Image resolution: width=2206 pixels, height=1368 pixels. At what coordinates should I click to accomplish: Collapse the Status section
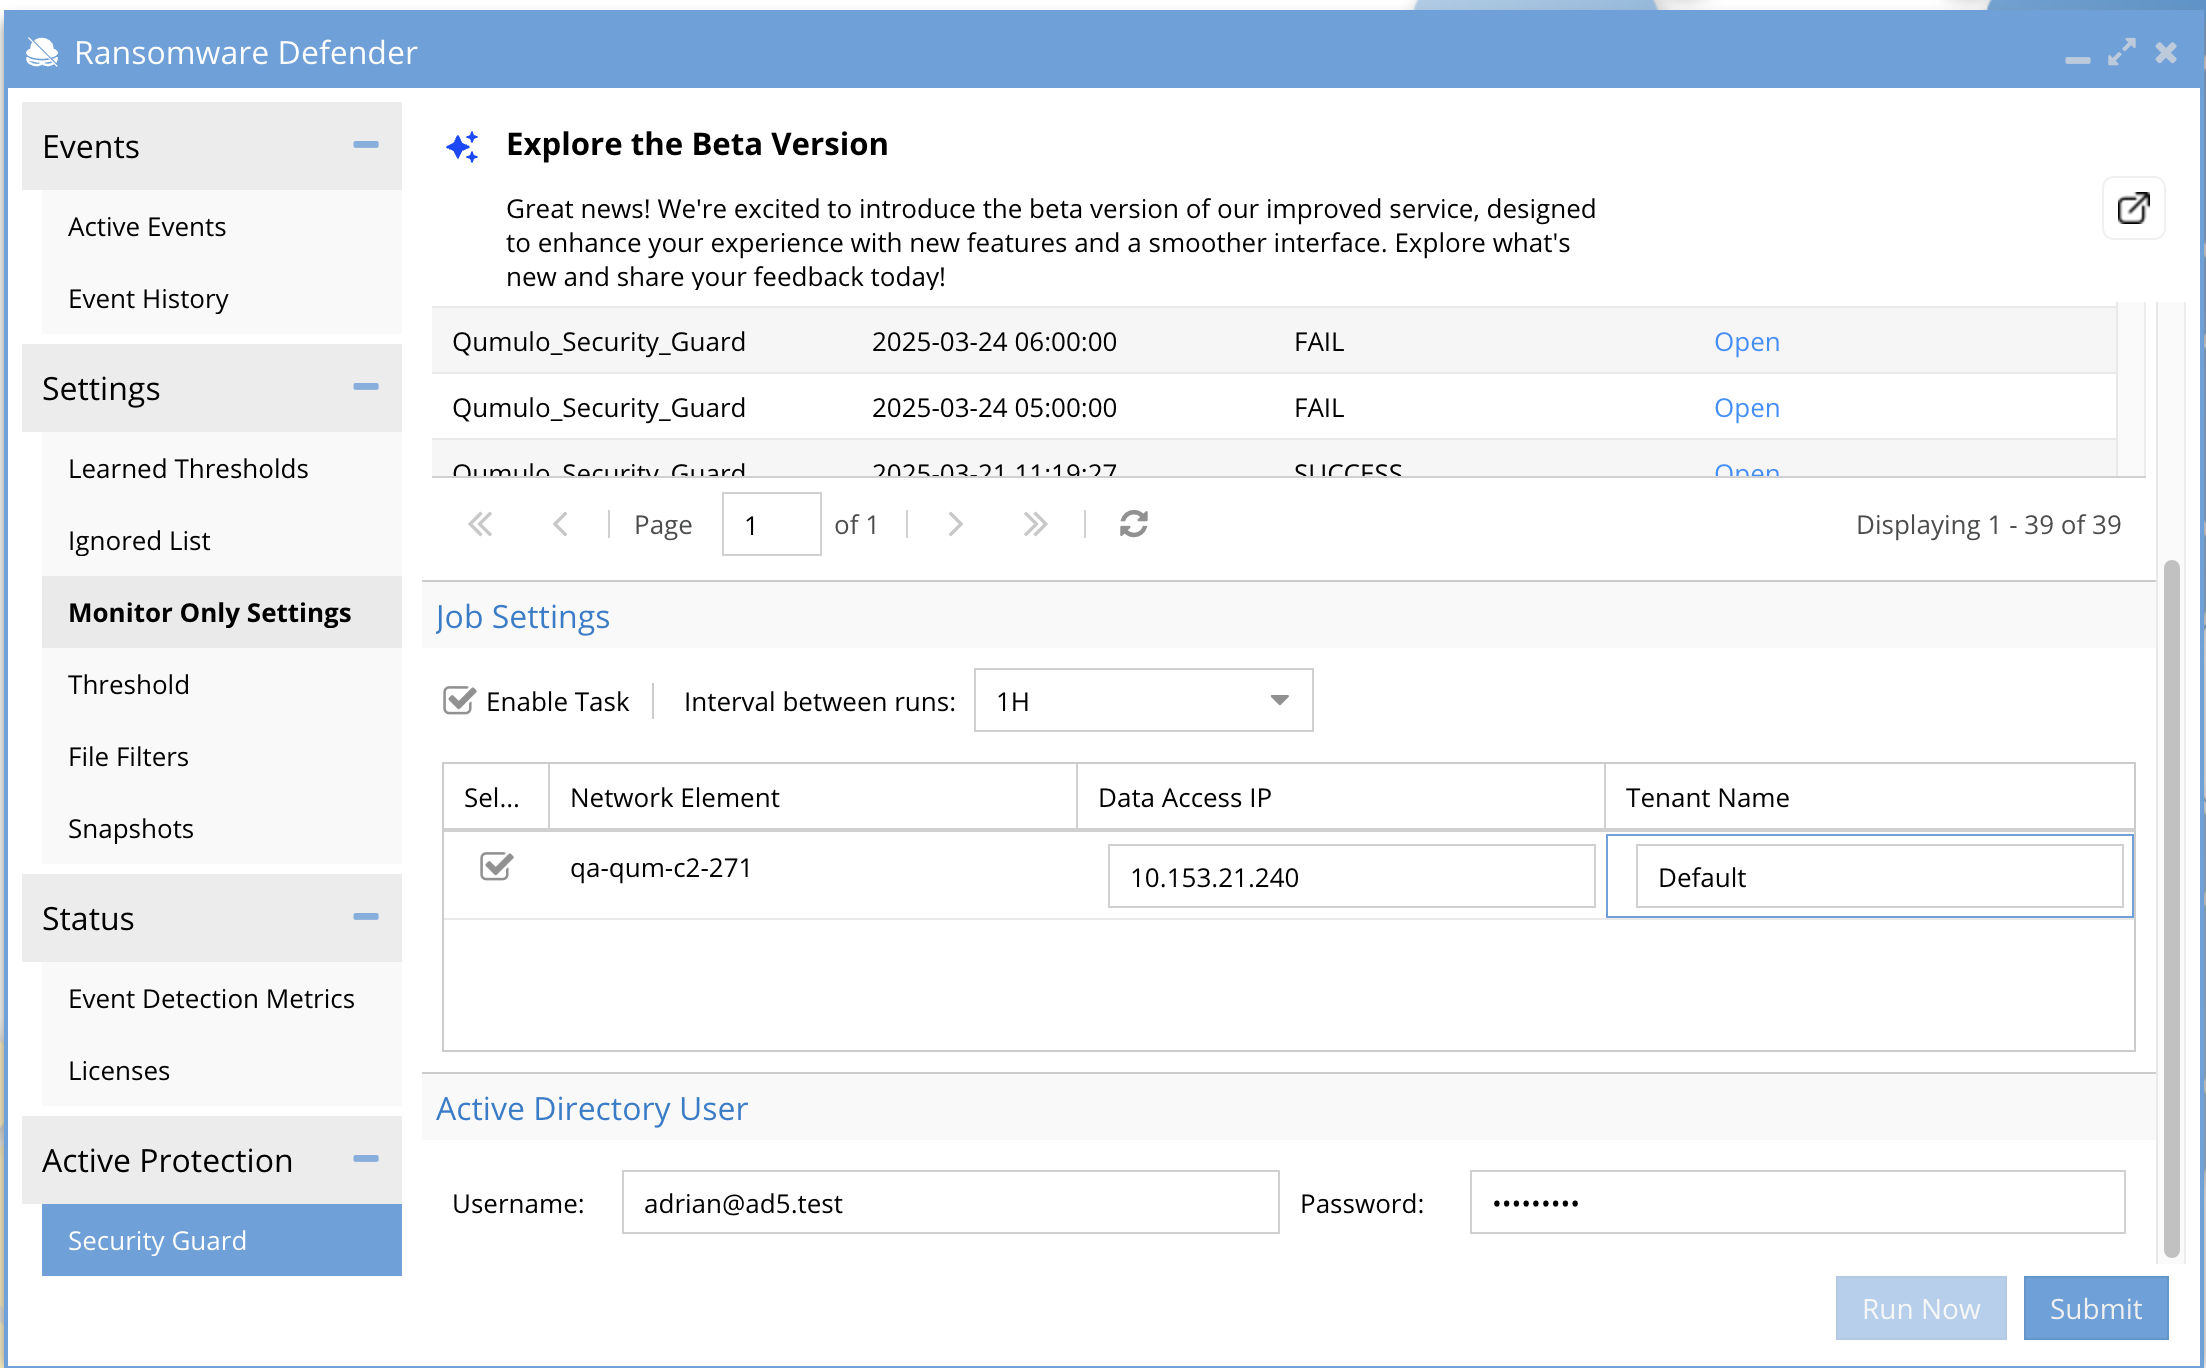click(x=366, y=917)
